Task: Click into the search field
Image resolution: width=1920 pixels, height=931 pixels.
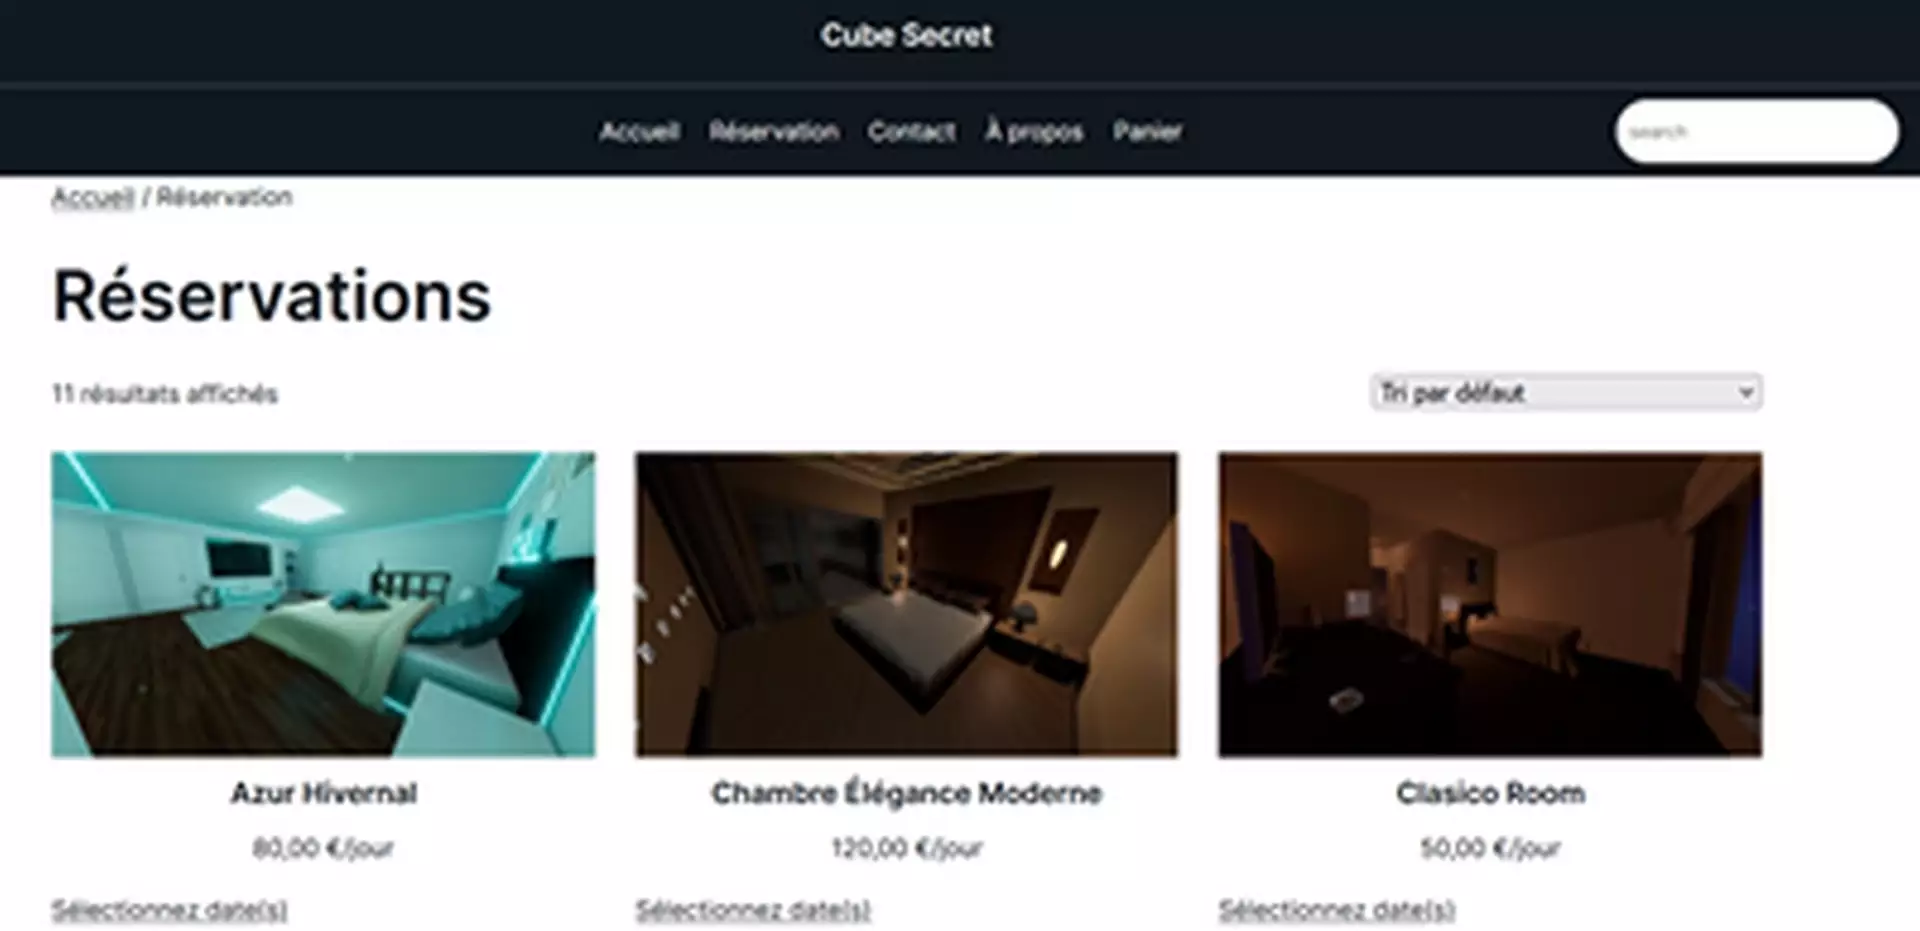Action: tap(1757, 131)
